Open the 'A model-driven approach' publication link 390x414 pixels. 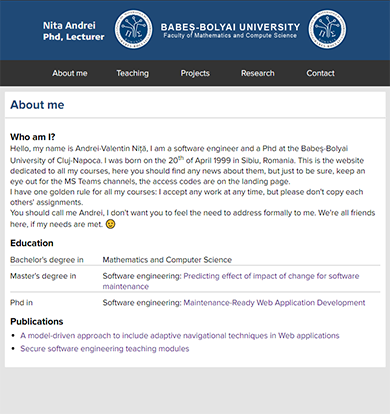(x=180, y=335)
